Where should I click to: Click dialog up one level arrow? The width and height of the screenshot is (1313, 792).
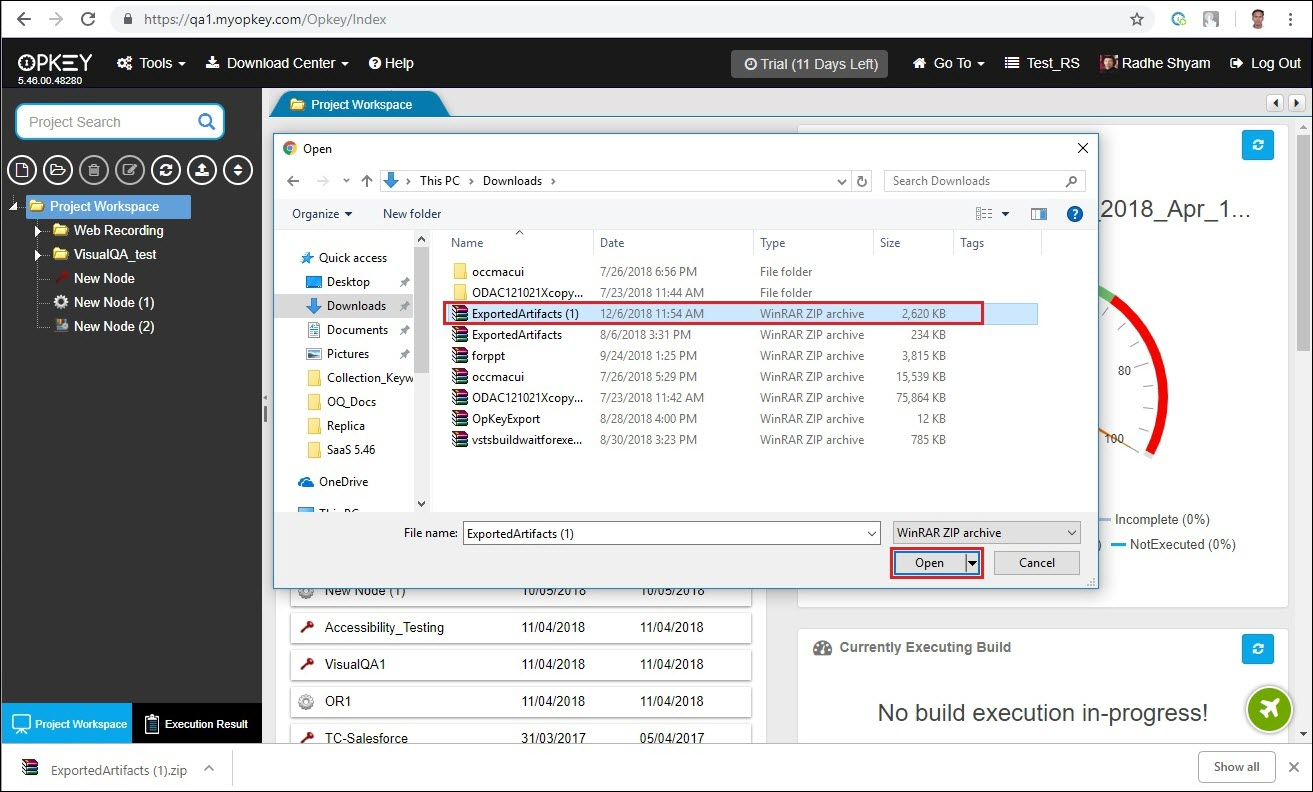click(367, 181)
